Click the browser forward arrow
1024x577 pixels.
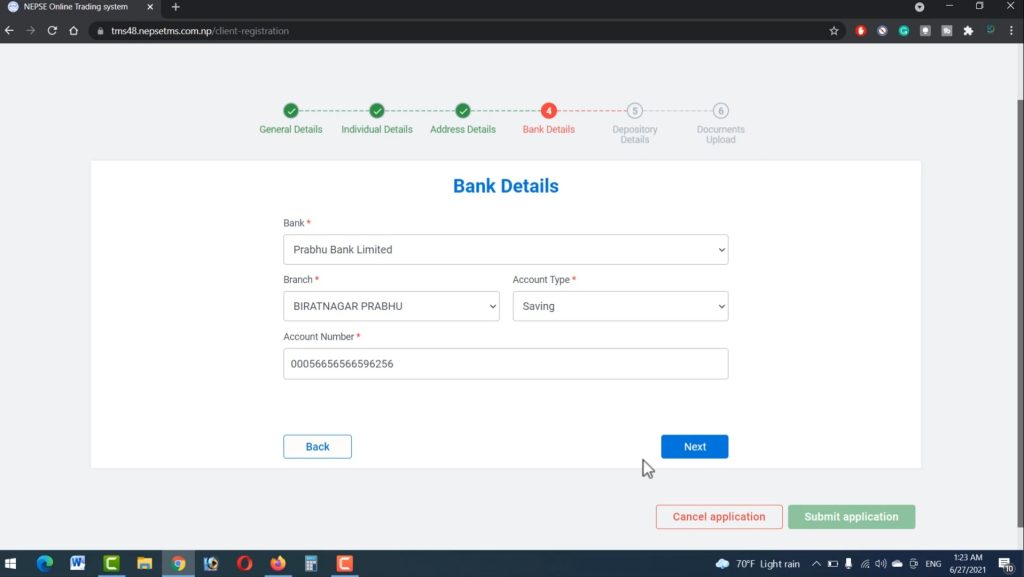31,31
